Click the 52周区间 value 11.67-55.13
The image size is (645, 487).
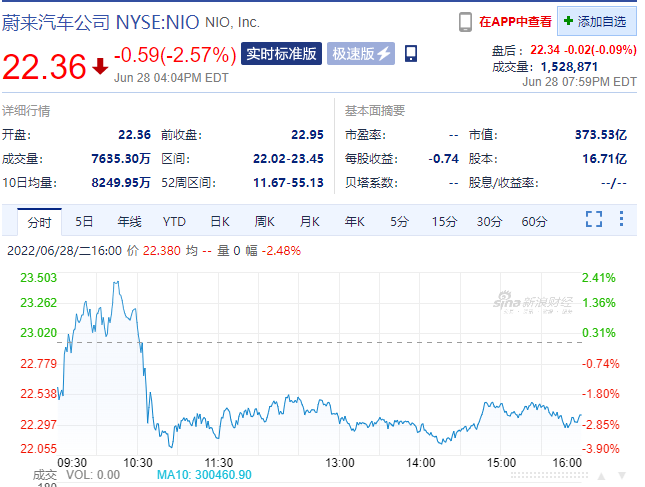pyautogui.click(x=288, y=183)
